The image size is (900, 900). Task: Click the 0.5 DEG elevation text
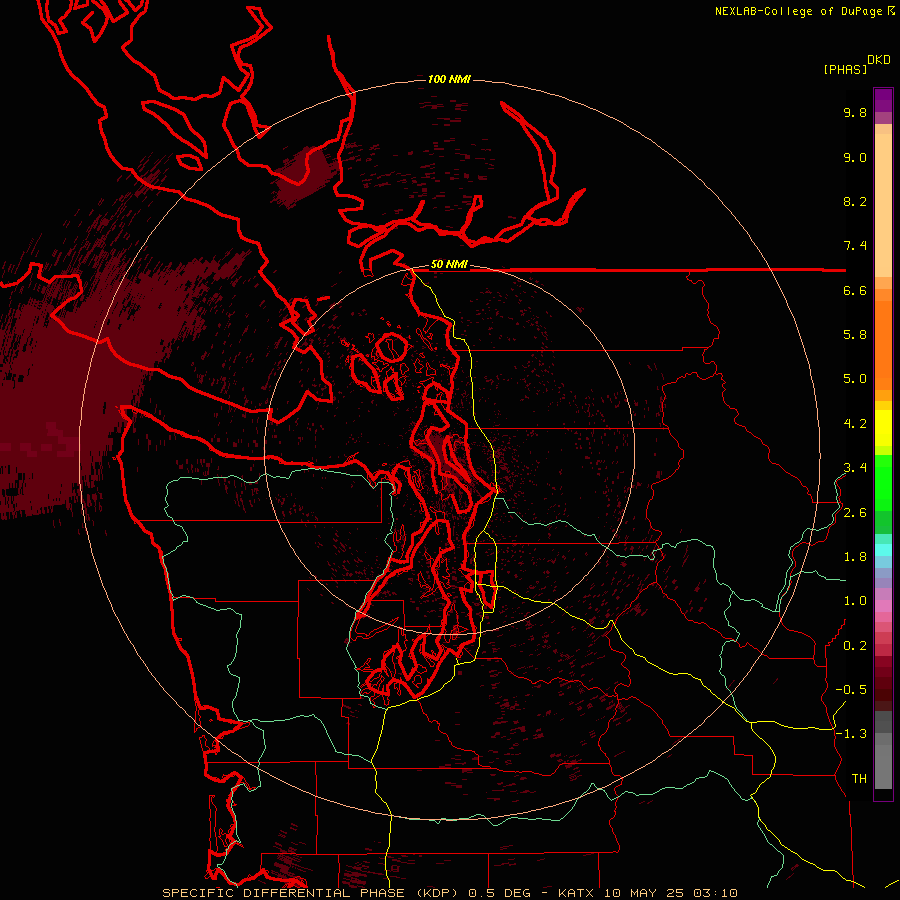point(501,893)
